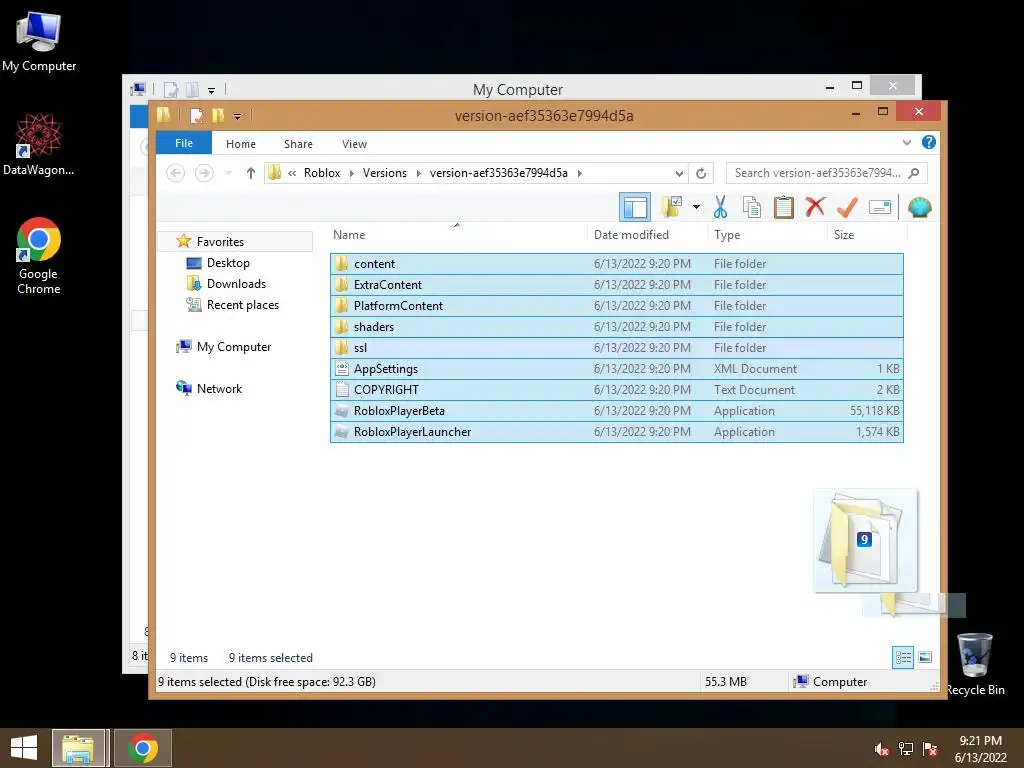Select Network in navigation pane
This screenshot has width=1024, height=768.
pyautogui.click(x=219, y=389)
